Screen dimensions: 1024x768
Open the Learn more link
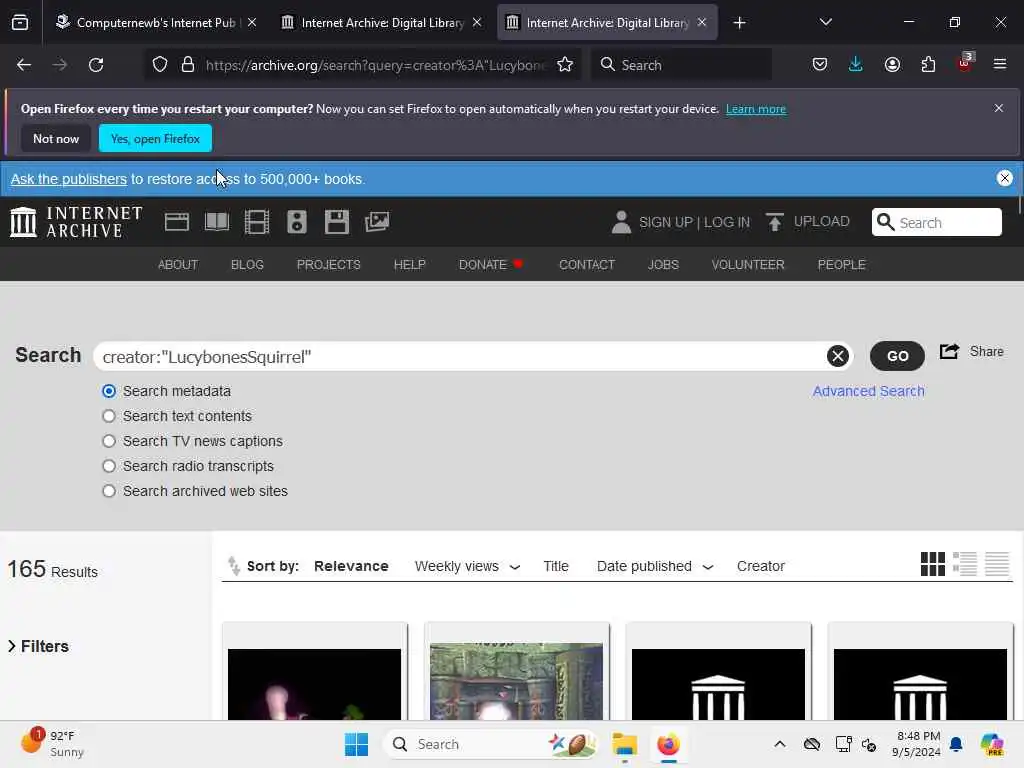pyautogui.click(x=756, y=109)
